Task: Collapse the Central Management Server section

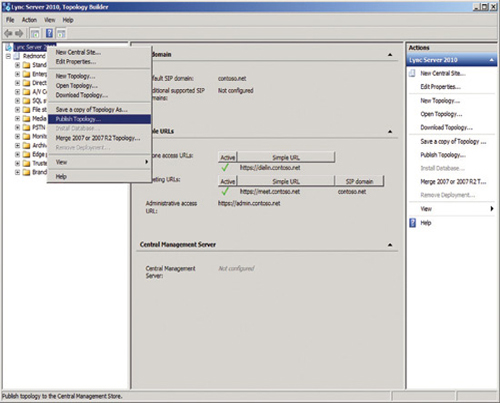Action: tap(390, 245)
